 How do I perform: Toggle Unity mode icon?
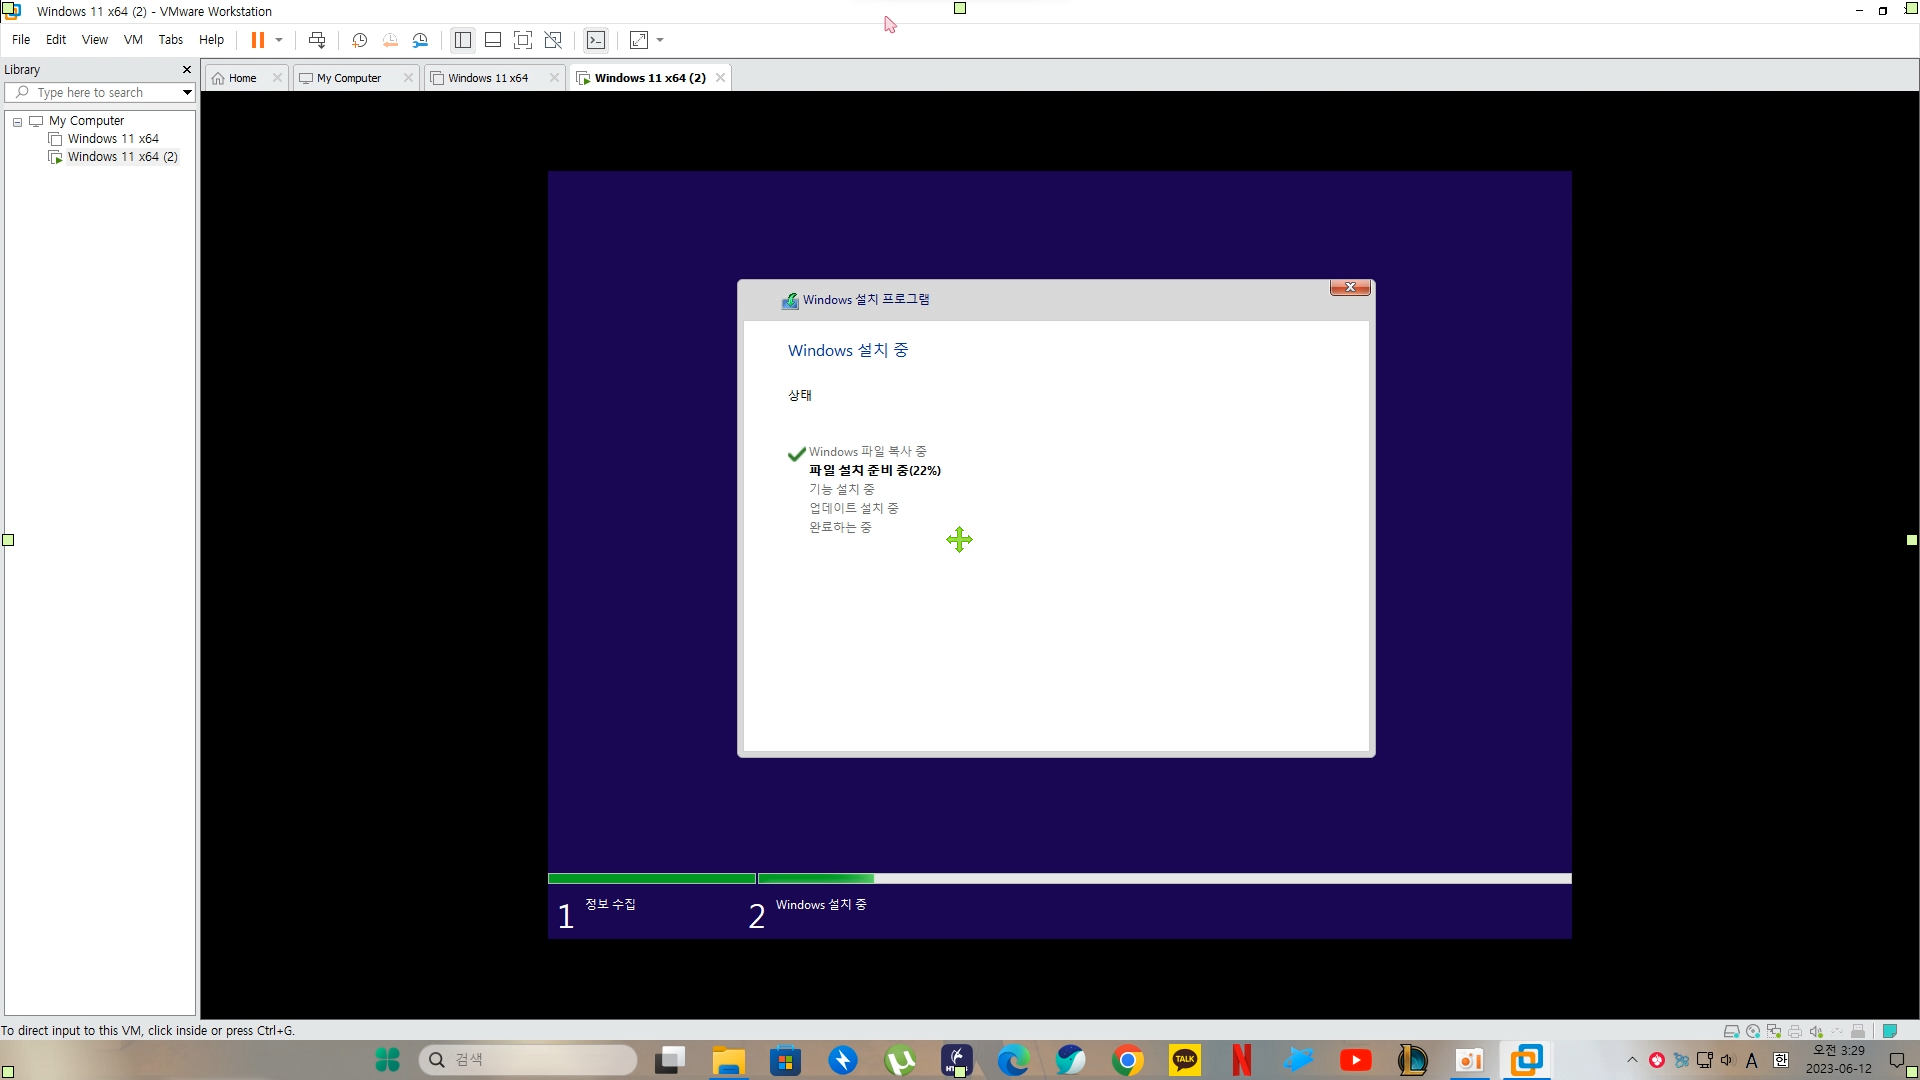point(553,40)
